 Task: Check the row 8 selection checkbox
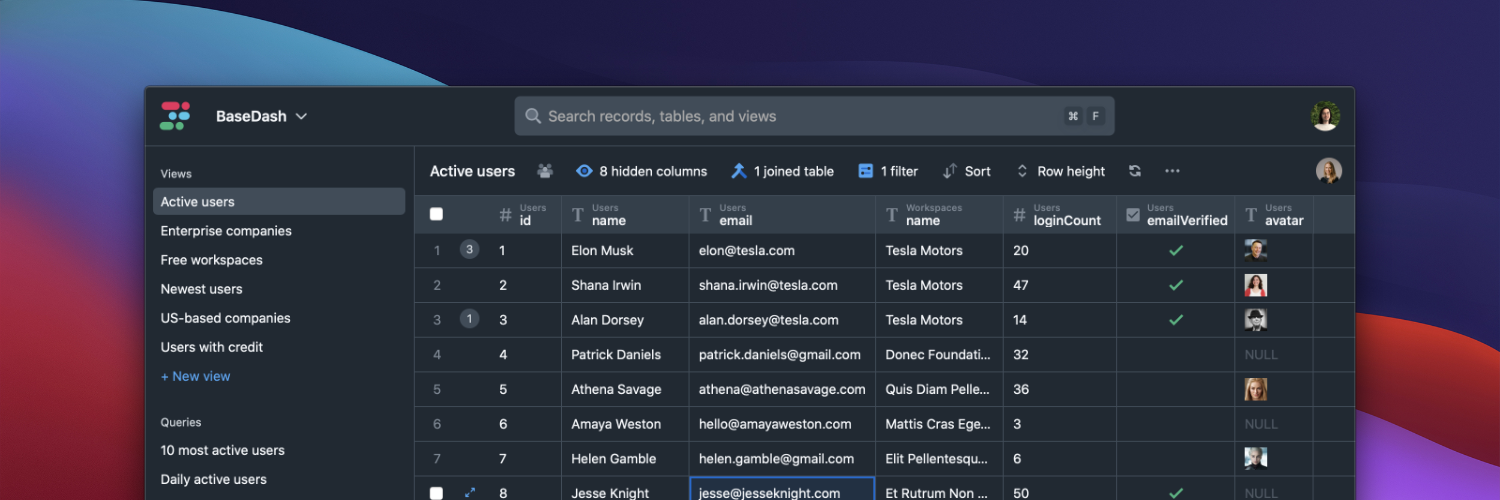[x=436, y=493]
